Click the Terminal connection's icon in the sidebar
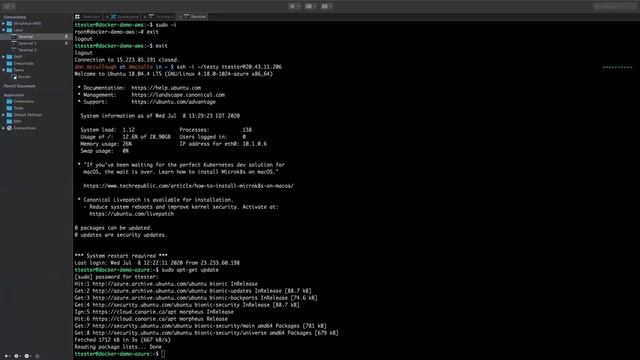Screen dimensions: 640x360 coord(14,37)
